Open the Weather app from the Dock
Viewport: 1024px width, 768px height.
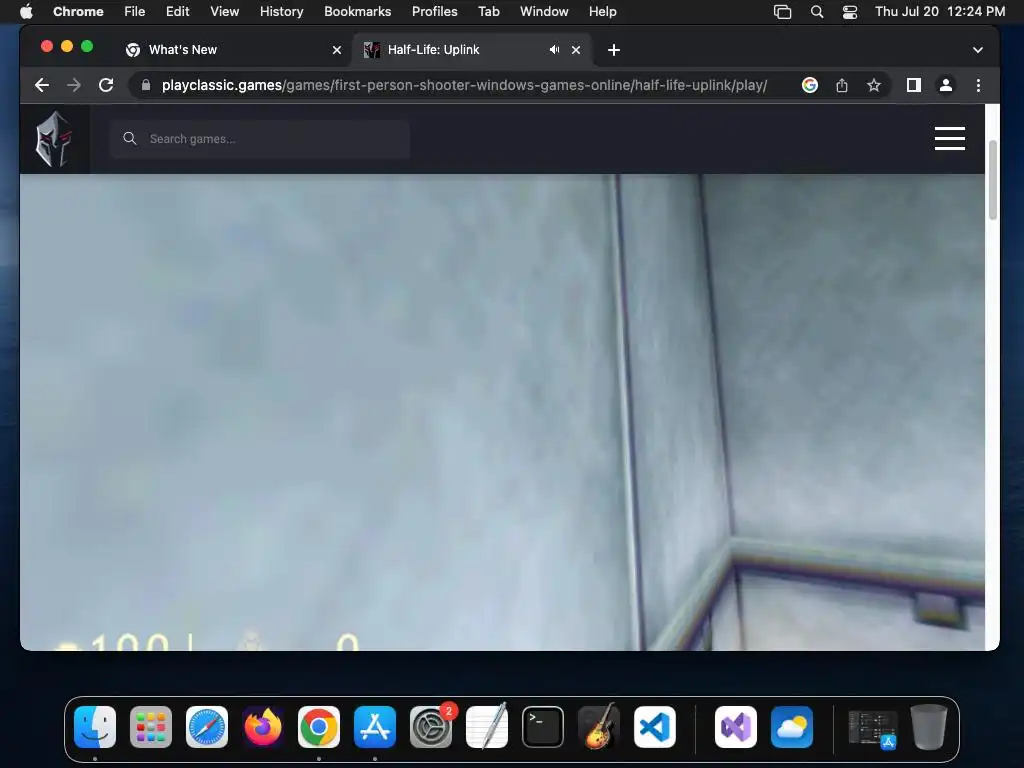click(792, 727)
